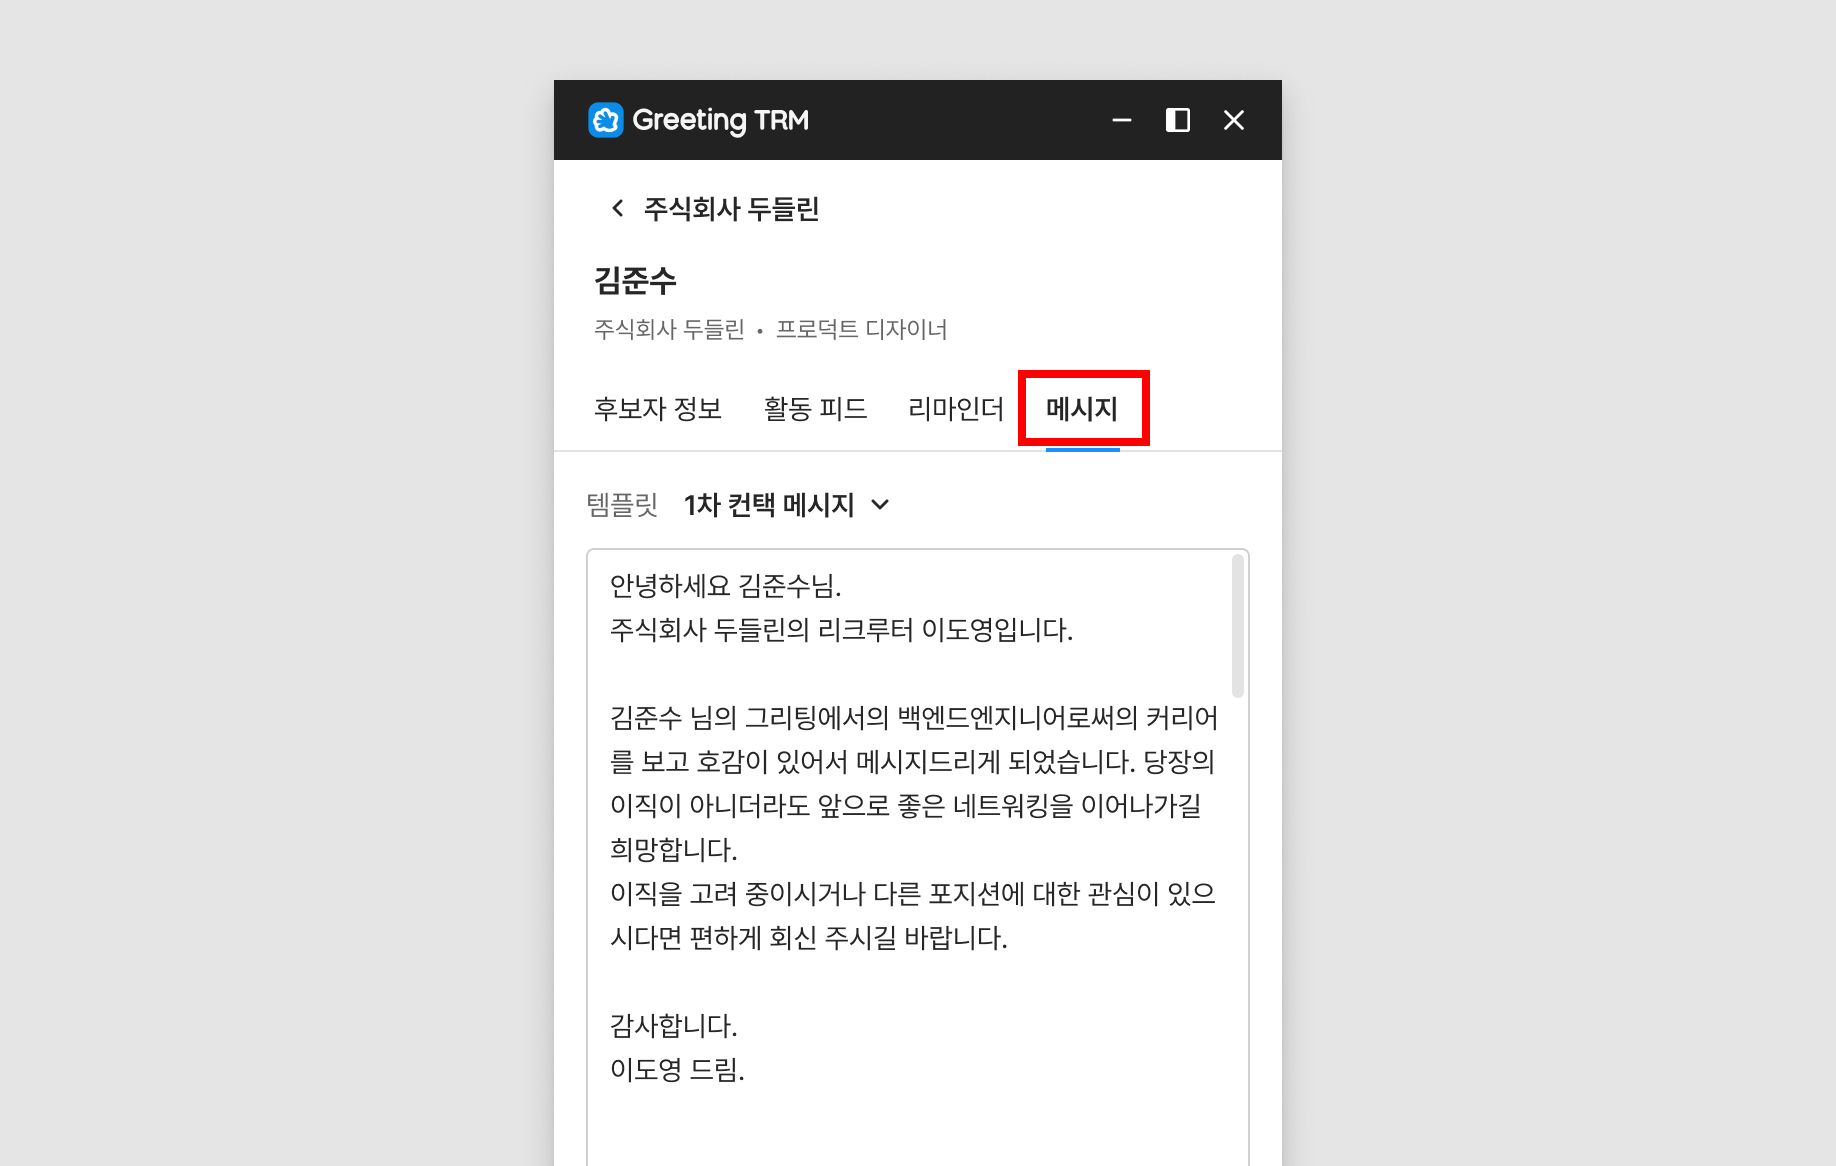Toggle the side panel layout icon
The image size is (1836, 1166).
coord(1178,120)
